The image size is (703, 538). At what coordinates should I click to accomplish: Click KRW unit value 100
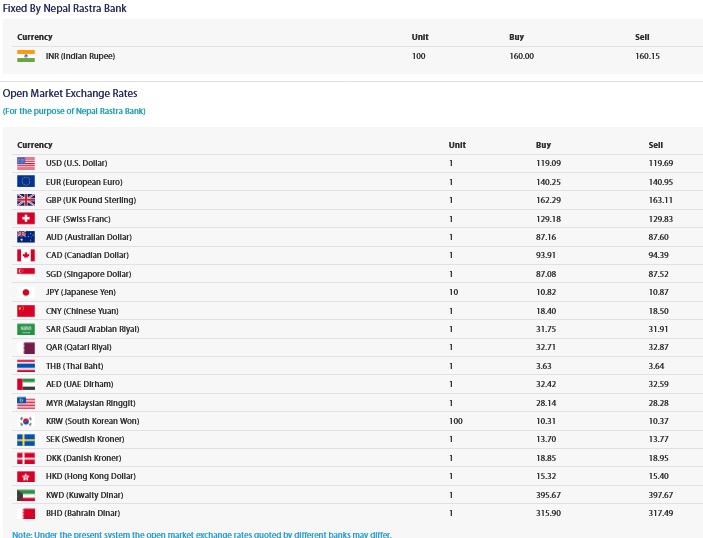[x=456, y=421]
